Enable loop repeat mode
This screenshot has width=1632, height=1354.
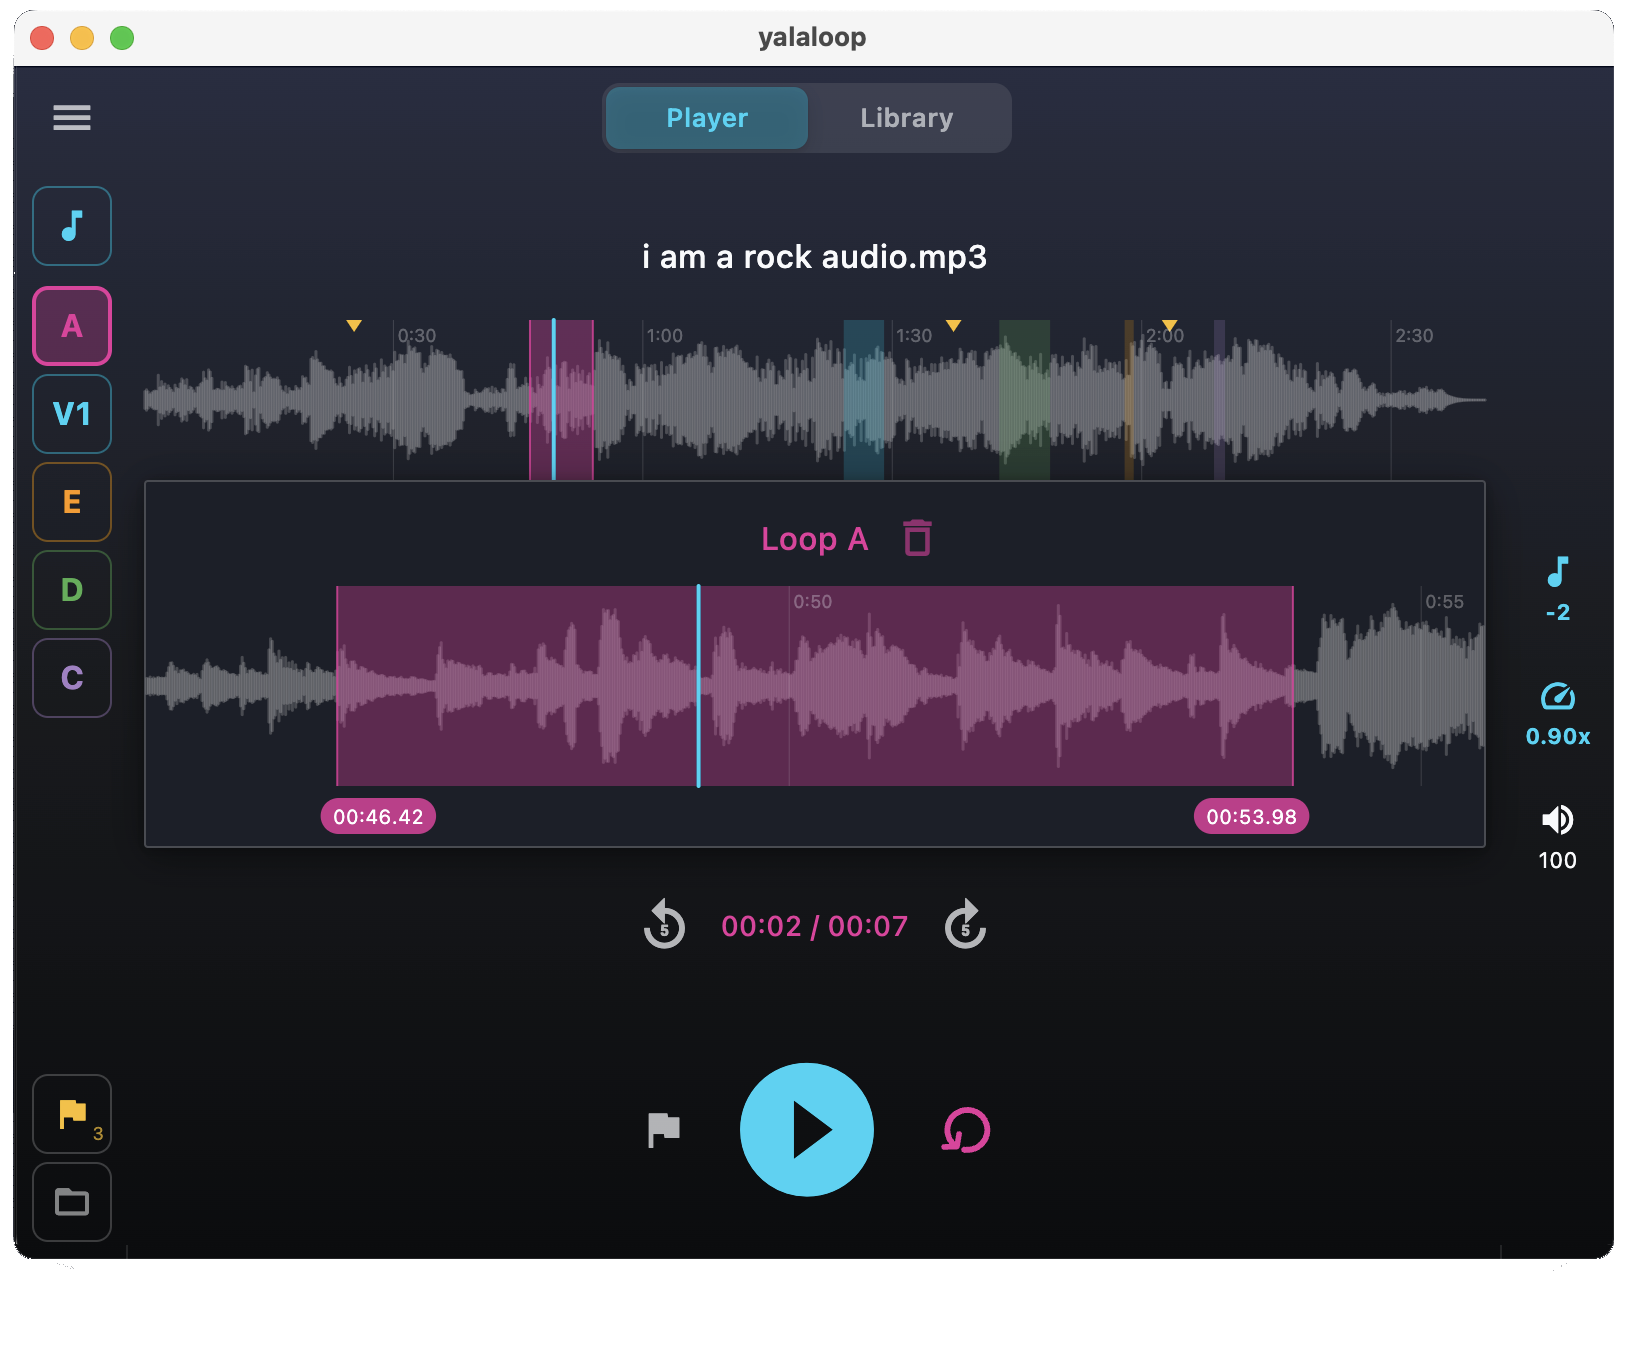(963, 1130)
